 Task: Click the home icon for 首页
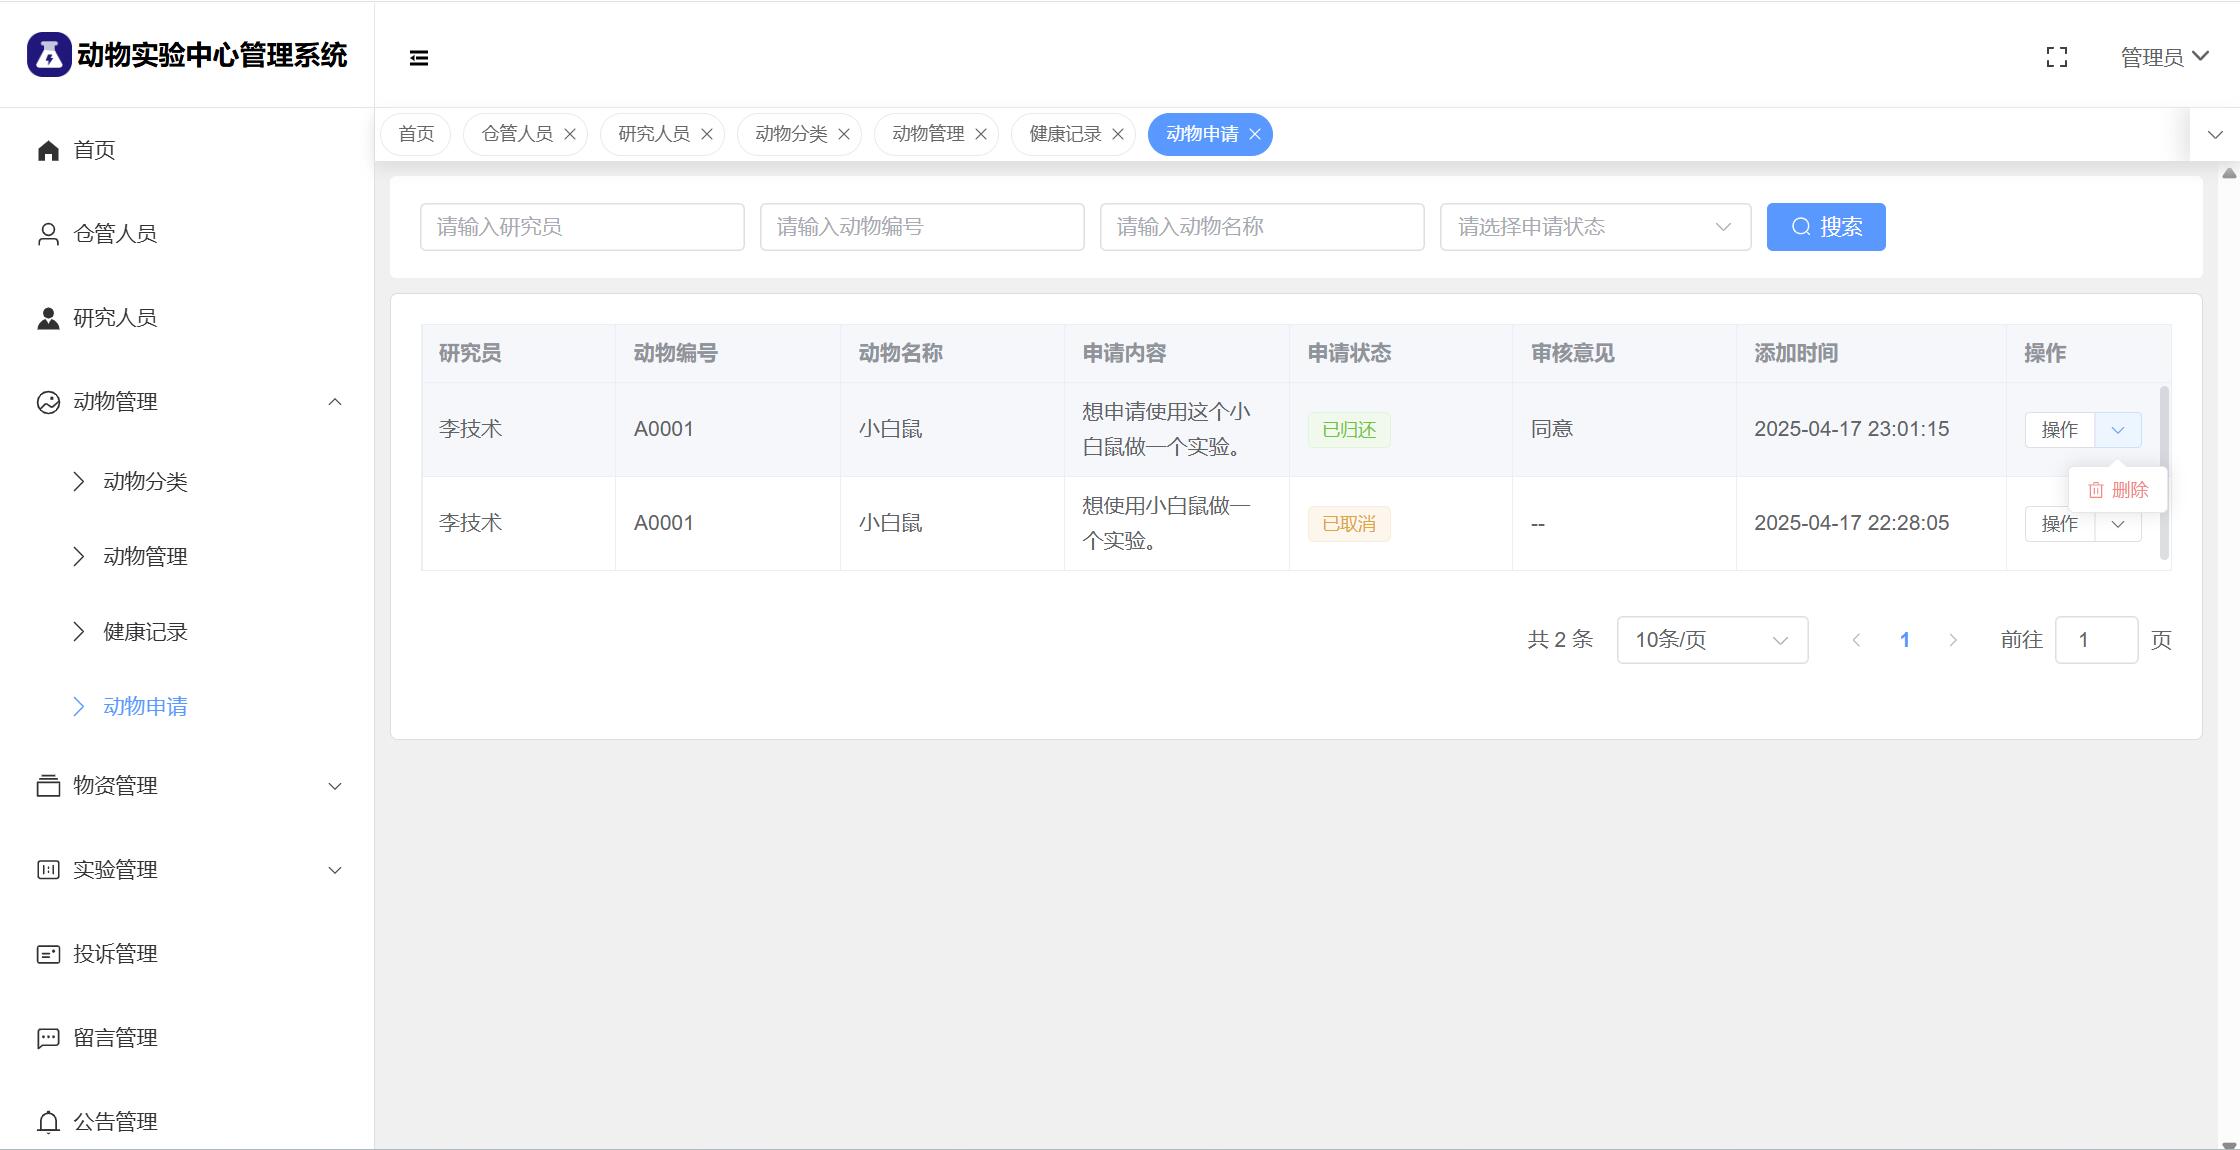click(48, 150)
